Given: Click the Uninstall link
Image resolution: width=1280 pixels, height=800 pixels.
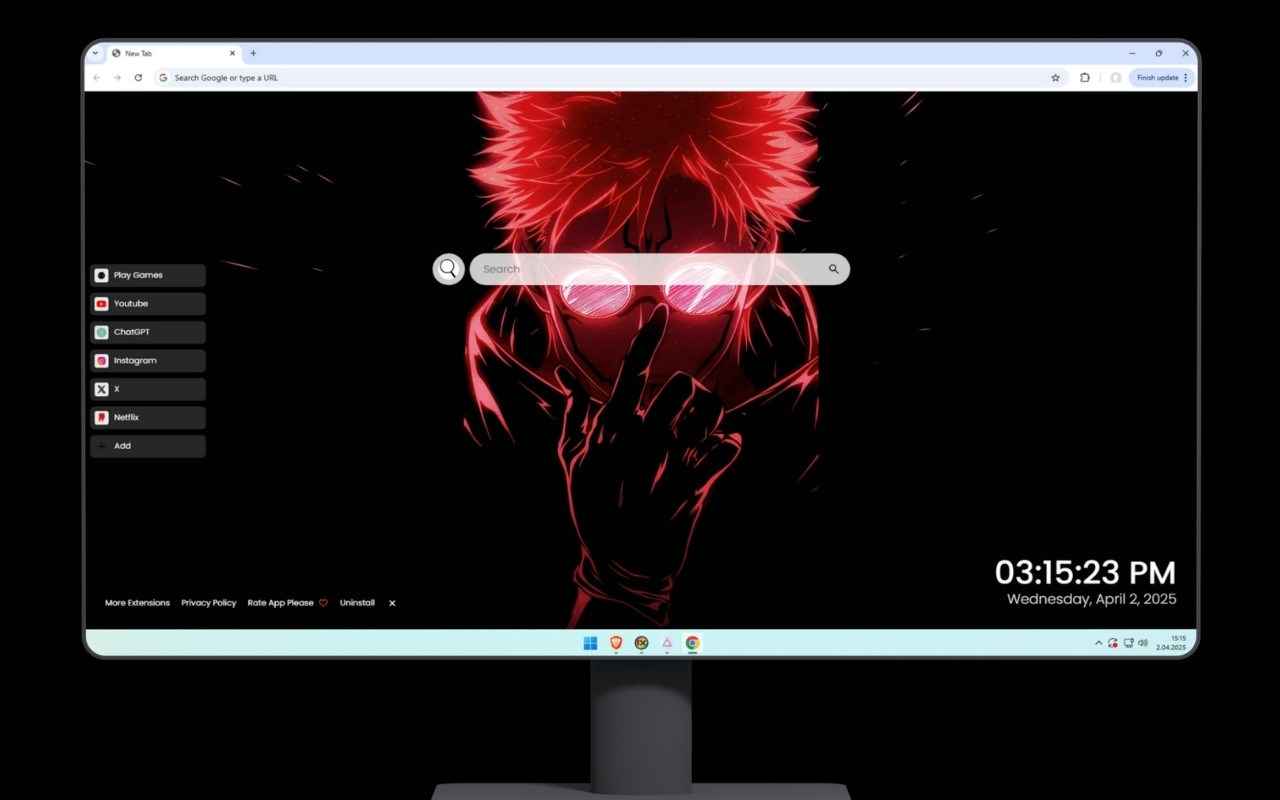Looking at the screenshot, I should (x=357, y=603).
